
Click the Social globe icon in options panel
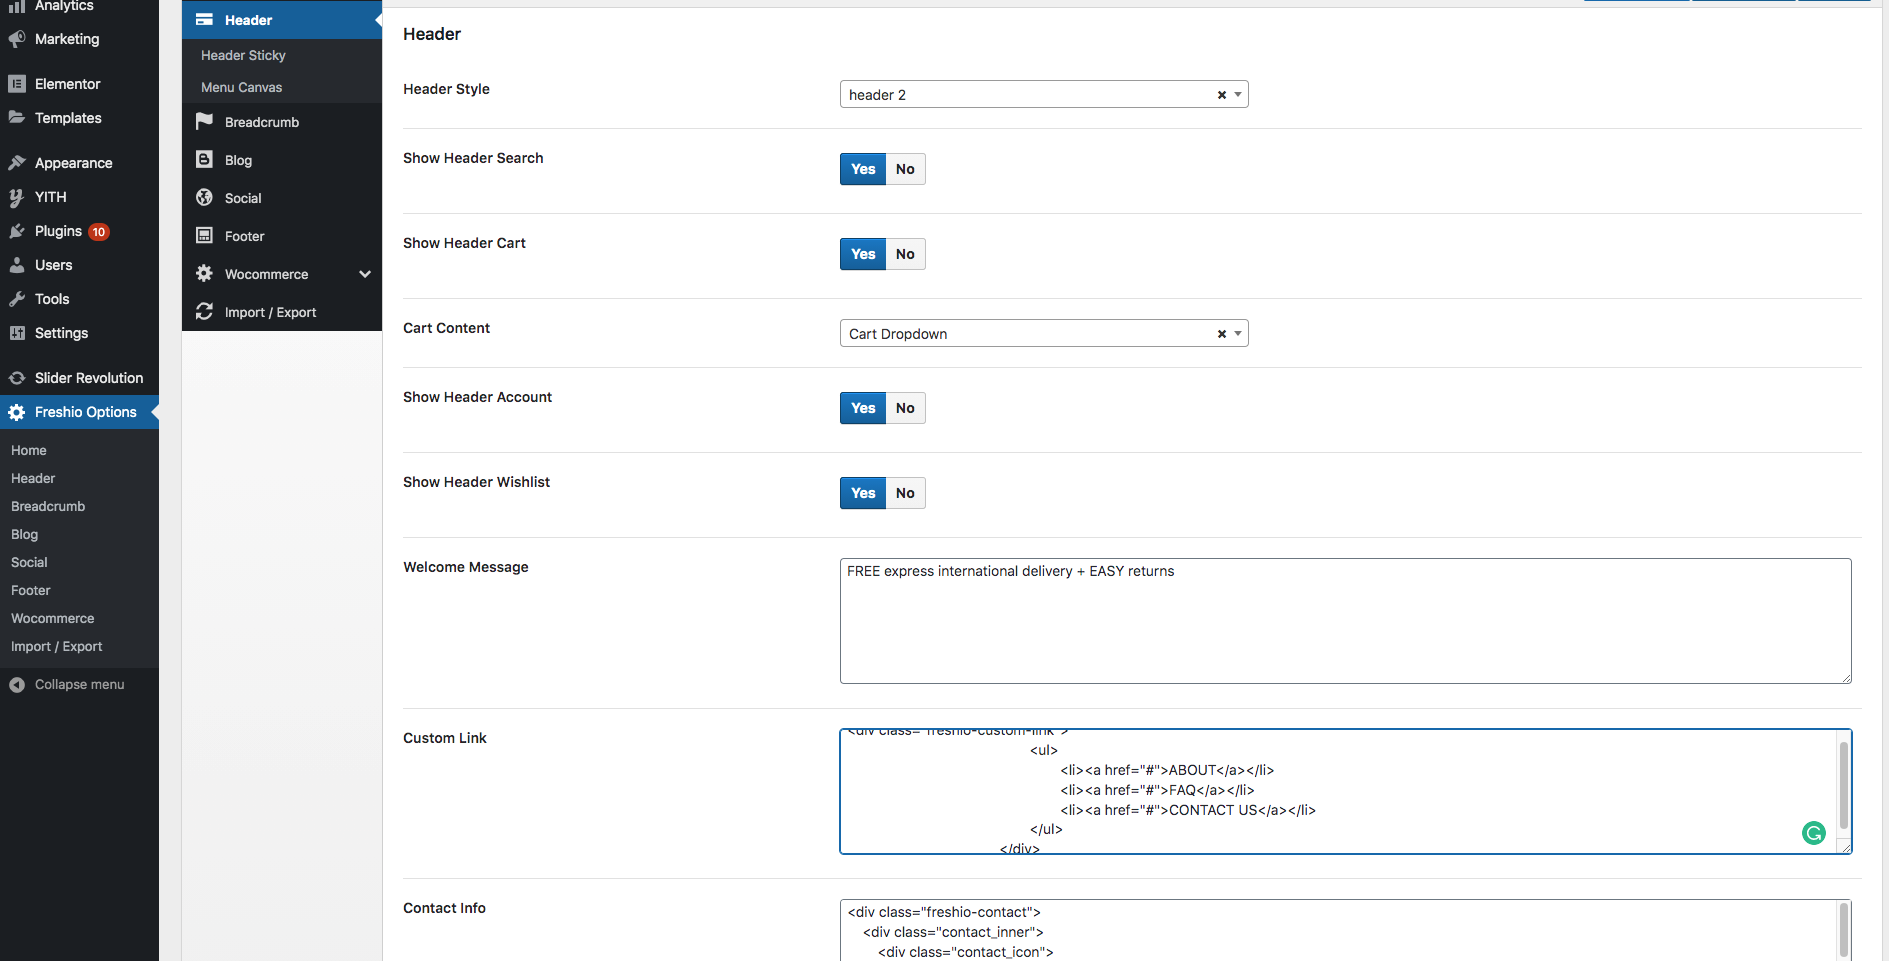click(x=204, y=198)
